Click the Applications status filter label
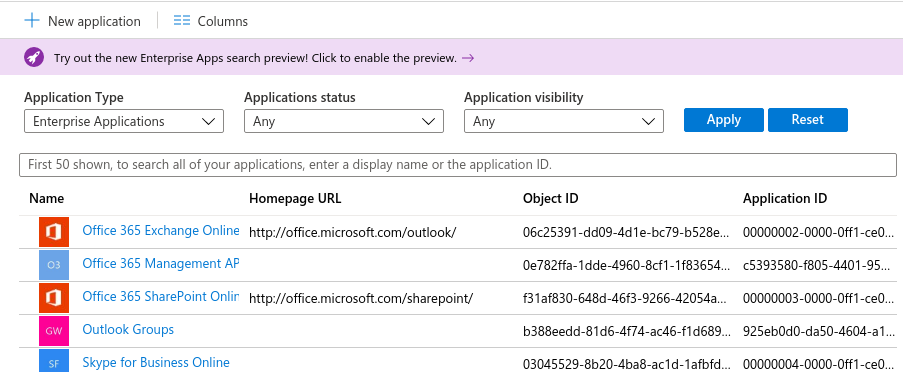This screenshot has width=903, height=372. coord(300,97)
